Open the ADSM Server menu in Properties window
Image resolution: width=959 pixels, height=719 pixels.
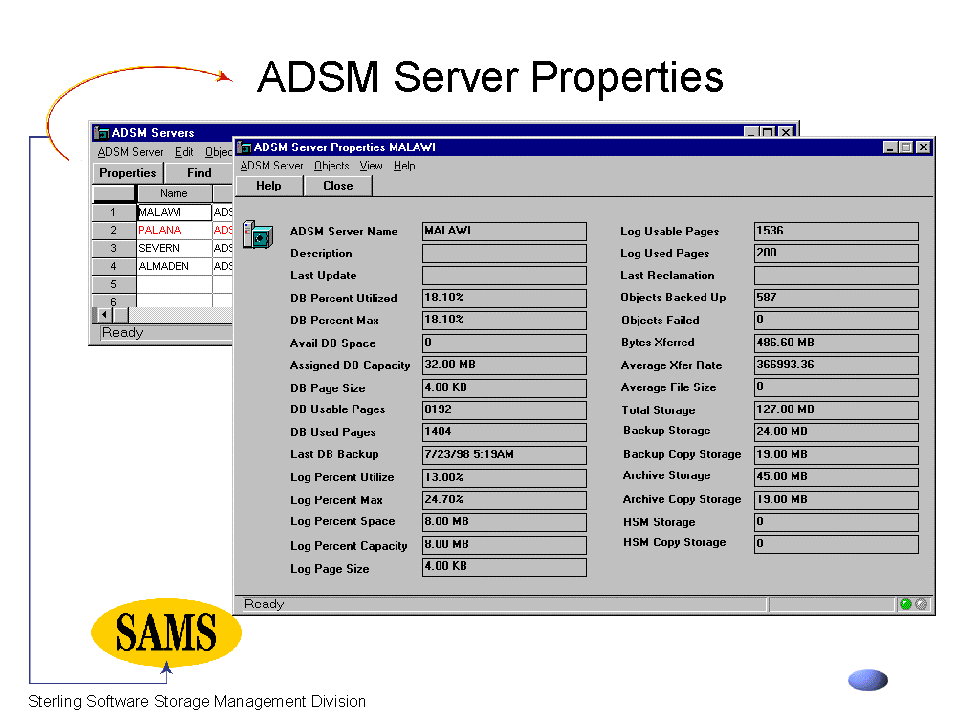point(272,166)
